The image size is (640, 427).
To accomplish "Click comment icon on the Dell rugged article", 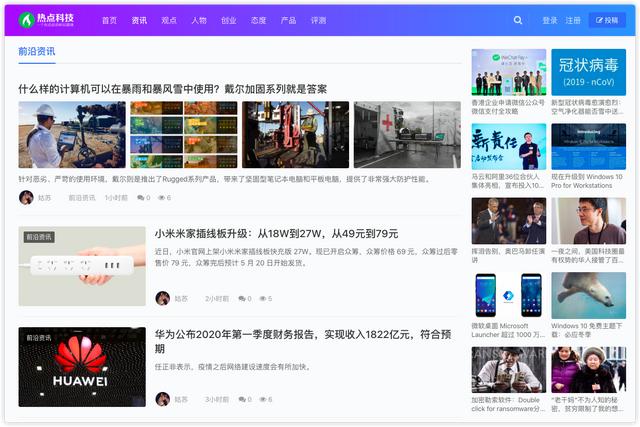I will pyautogui.click(x=141, y=198).
